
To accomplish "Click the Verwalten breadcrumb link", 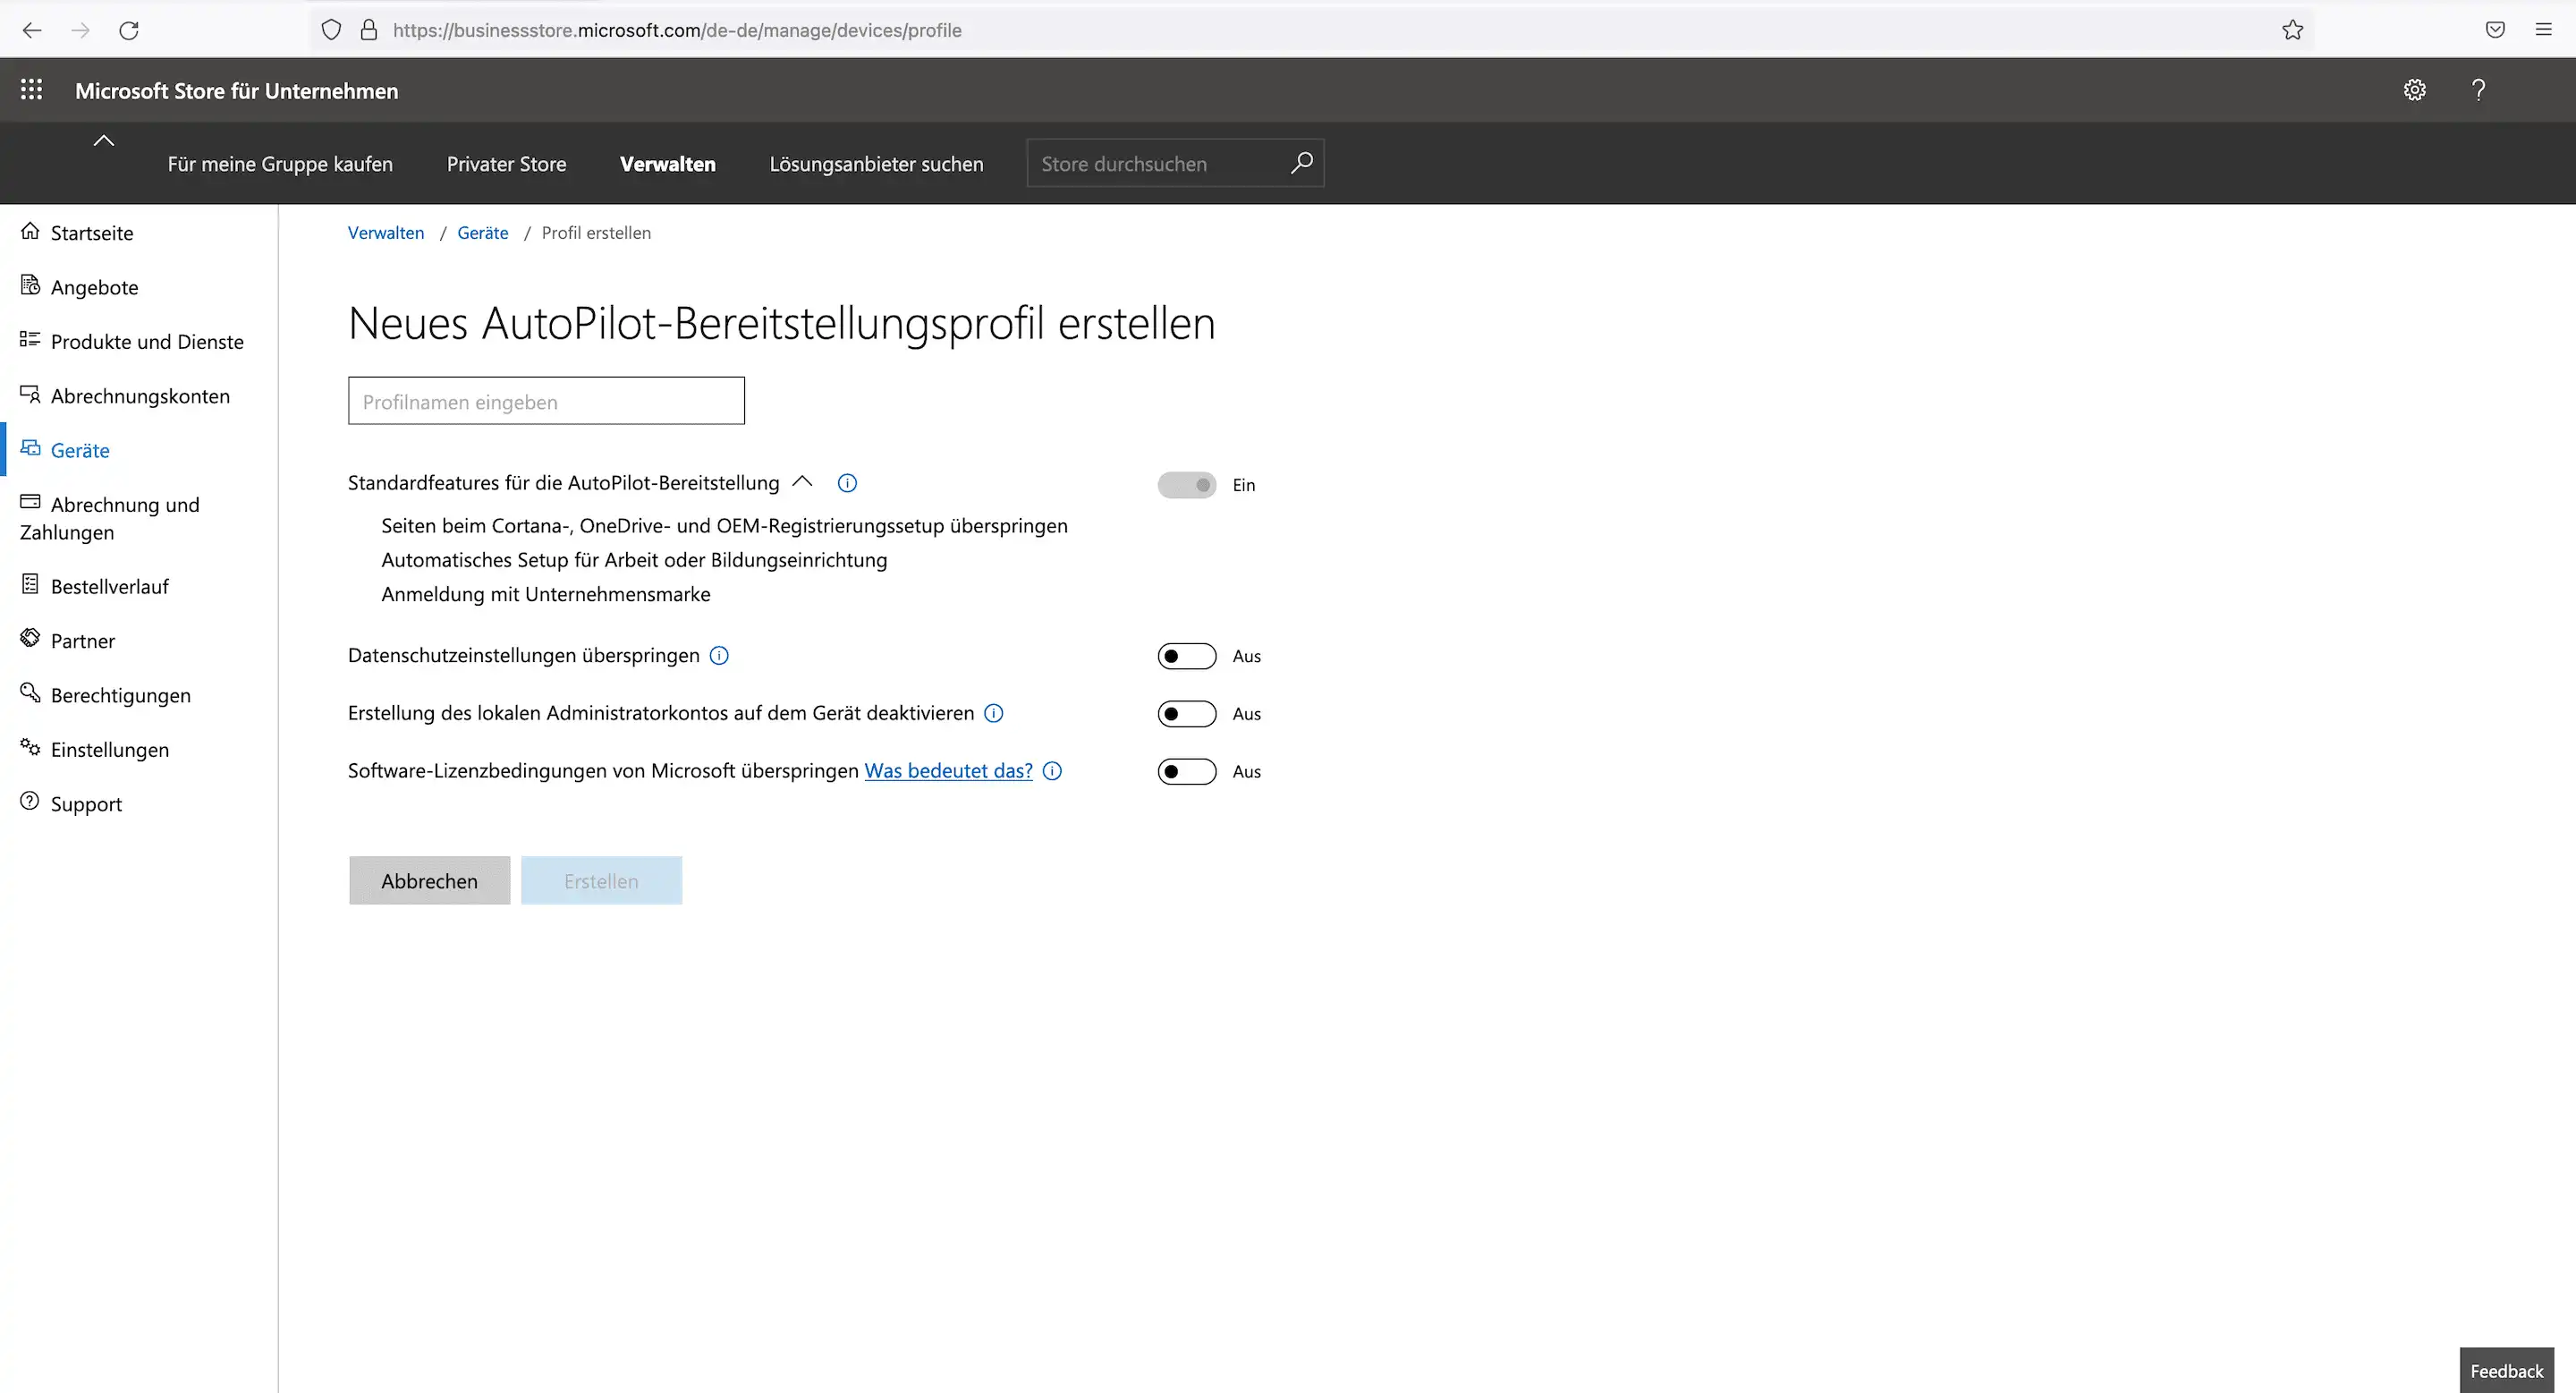I will pyautogui.click(x=386, y=233).
